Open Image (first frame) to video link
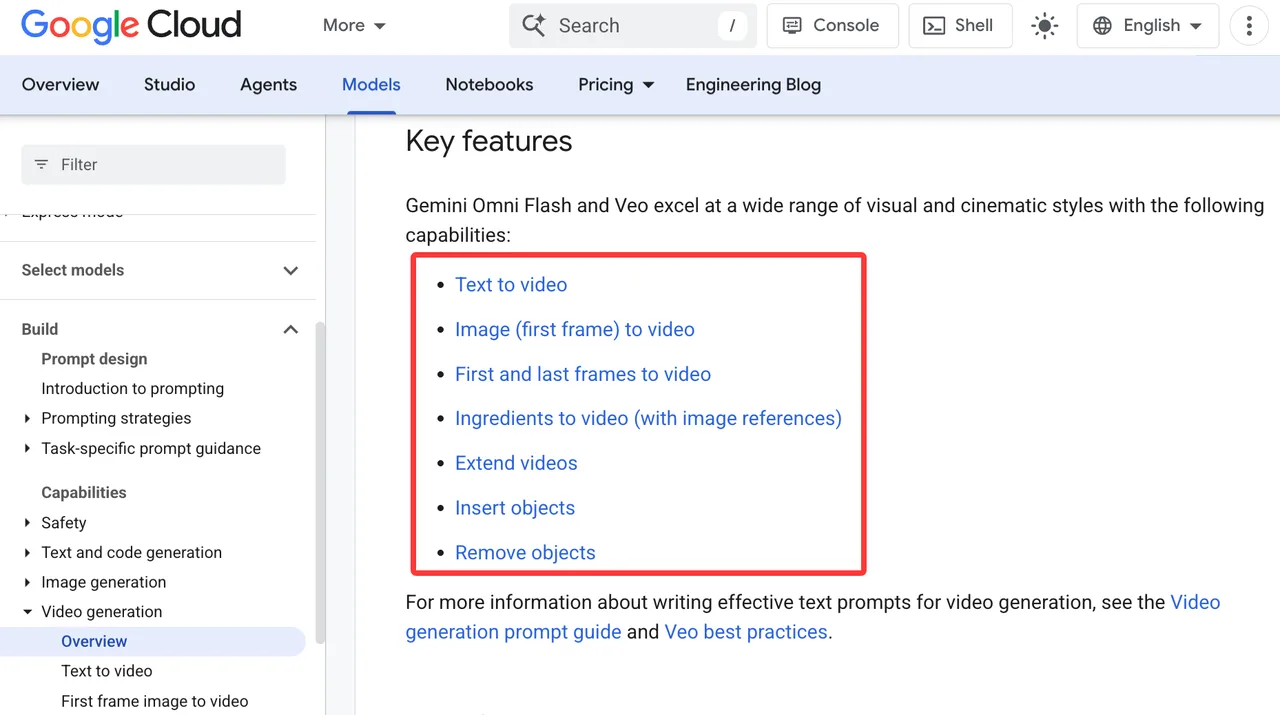 pyautogui.click(x=575, y=330)
